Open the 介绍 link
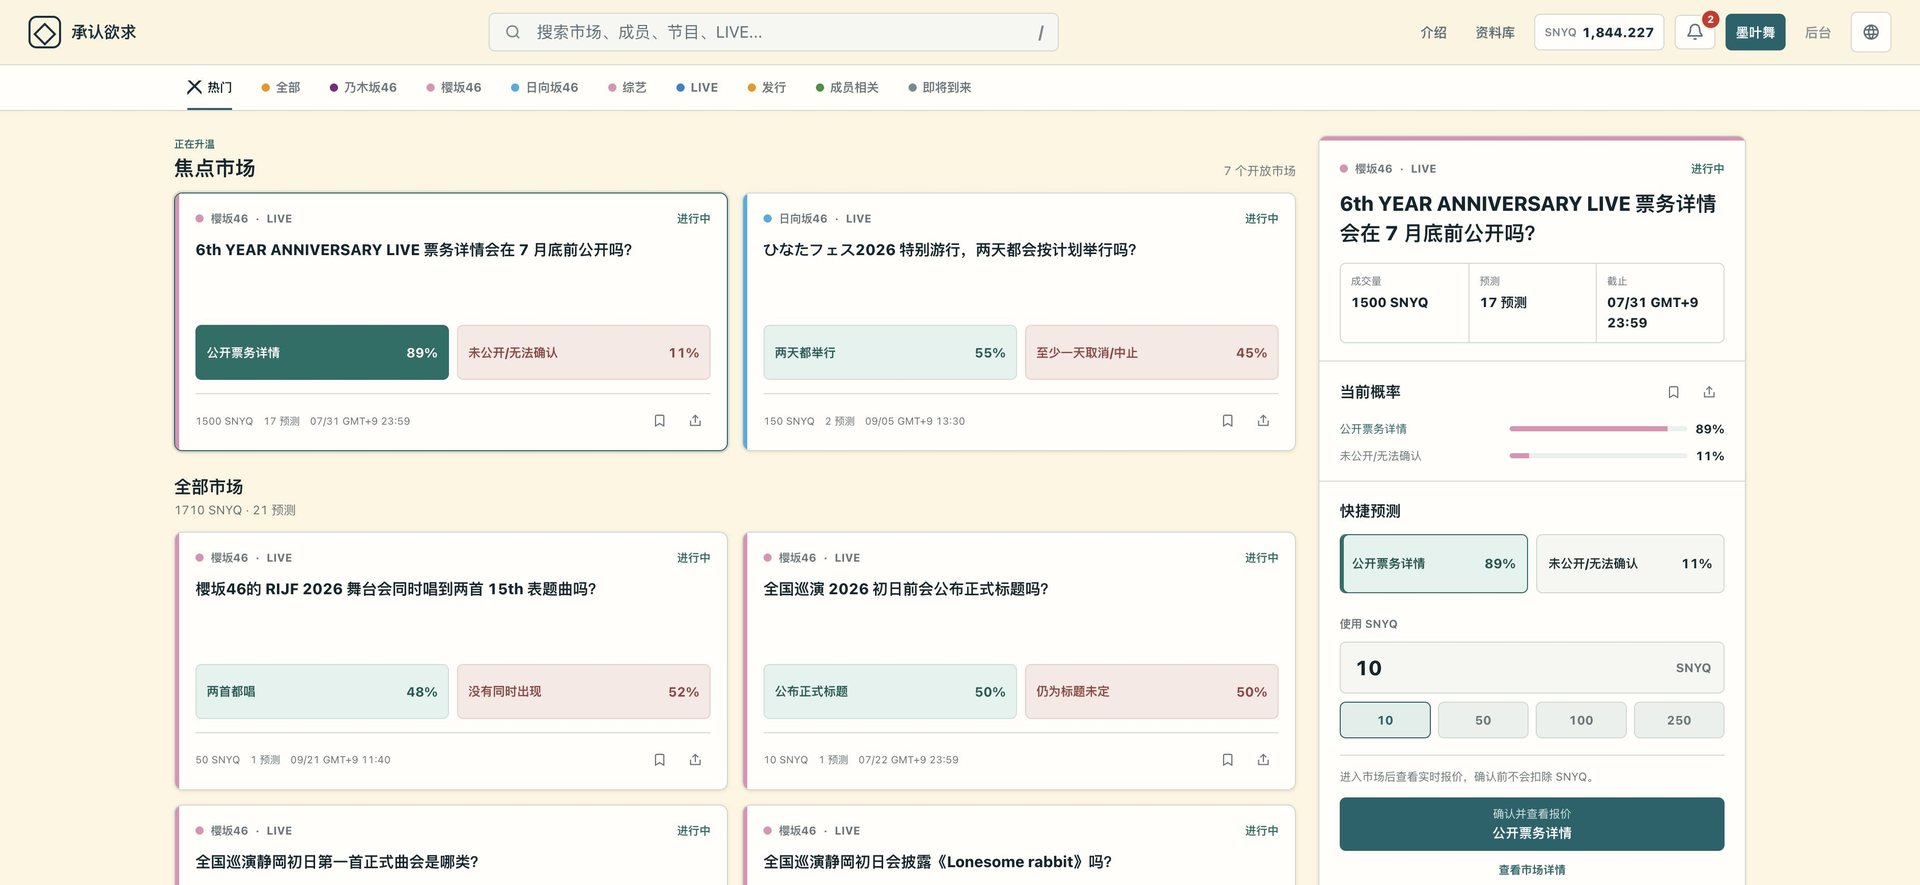Screen dimensions: 1920x885 tap(1433, 32)
